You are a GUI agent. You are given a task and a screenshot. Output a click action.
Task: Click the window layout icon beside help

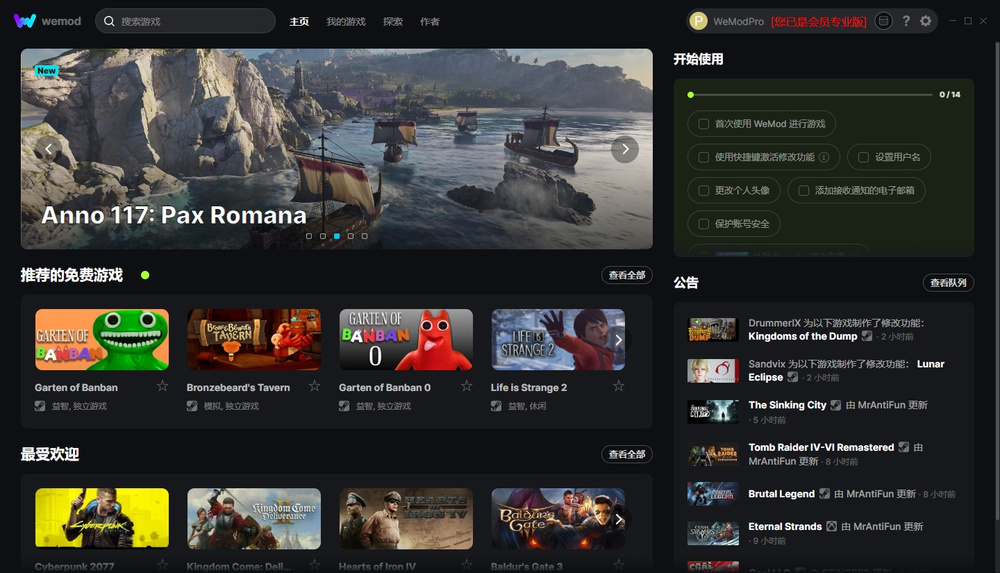tap(884, 21)
